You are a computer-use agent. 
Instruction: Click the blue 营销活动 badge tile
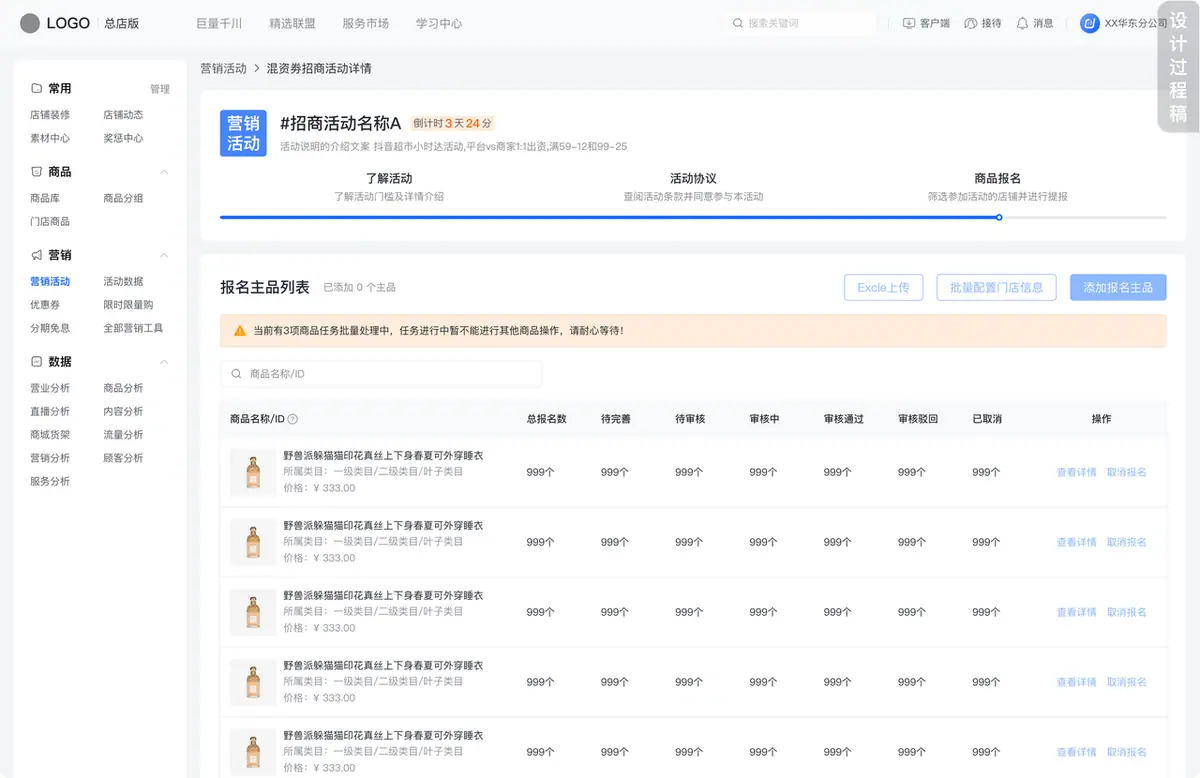click(243, 133)
